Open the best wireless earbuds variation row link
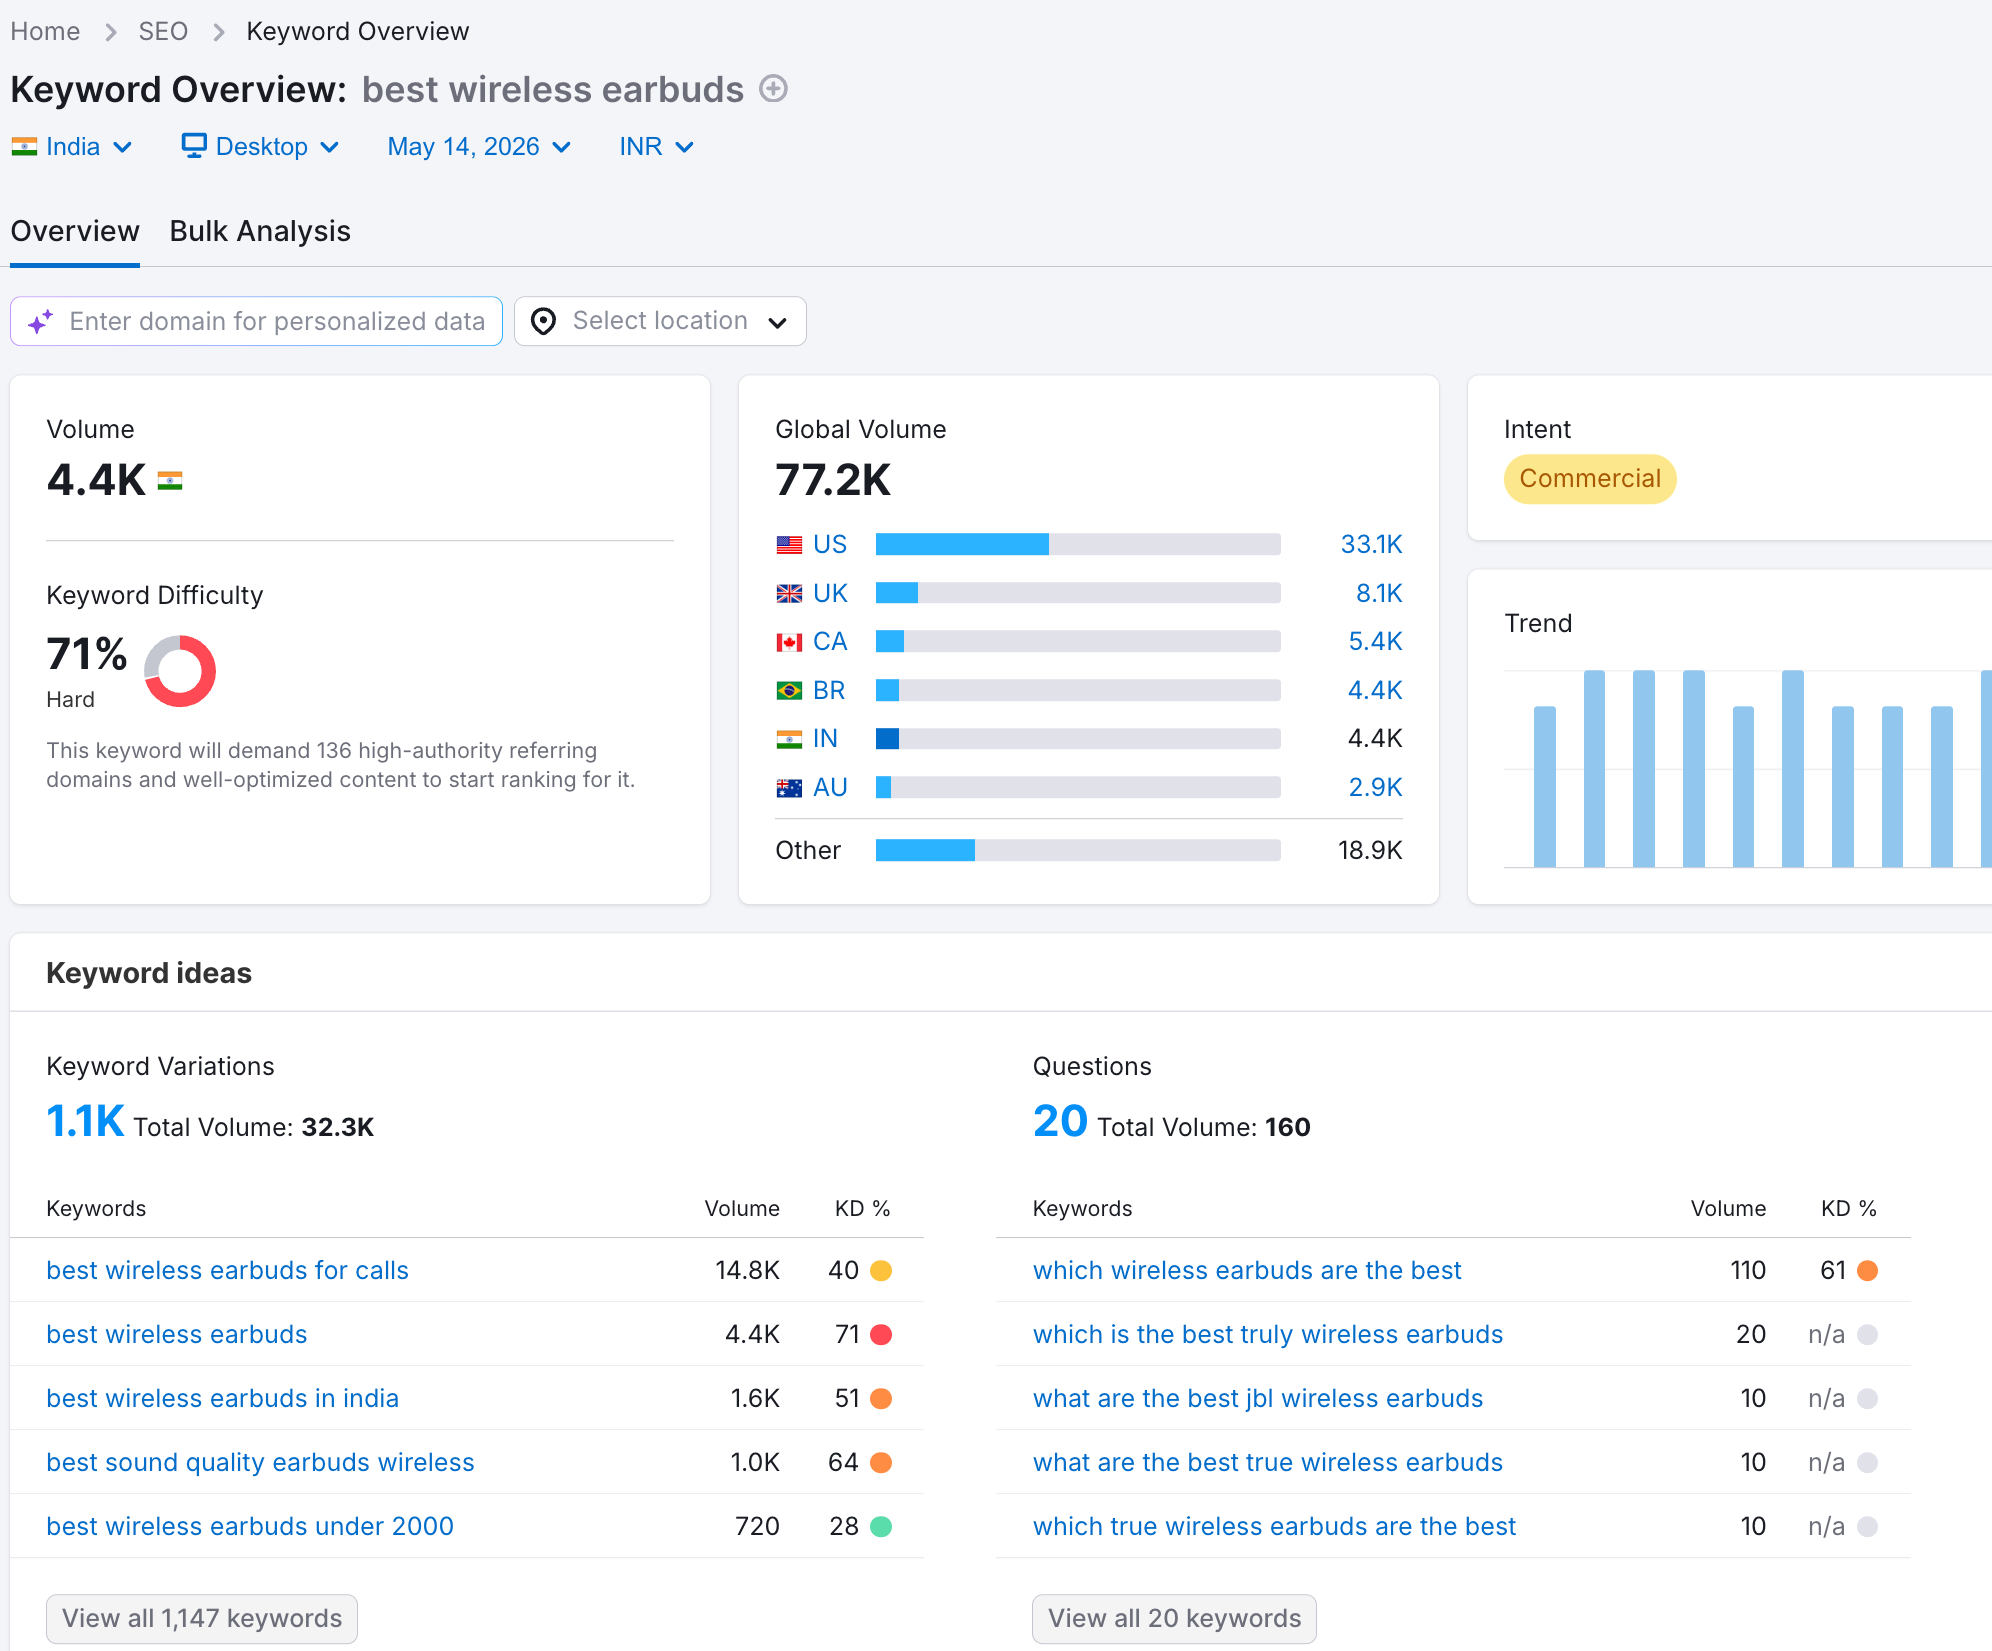This screenshot has width=1992, height=1651. coord(177,1335)
